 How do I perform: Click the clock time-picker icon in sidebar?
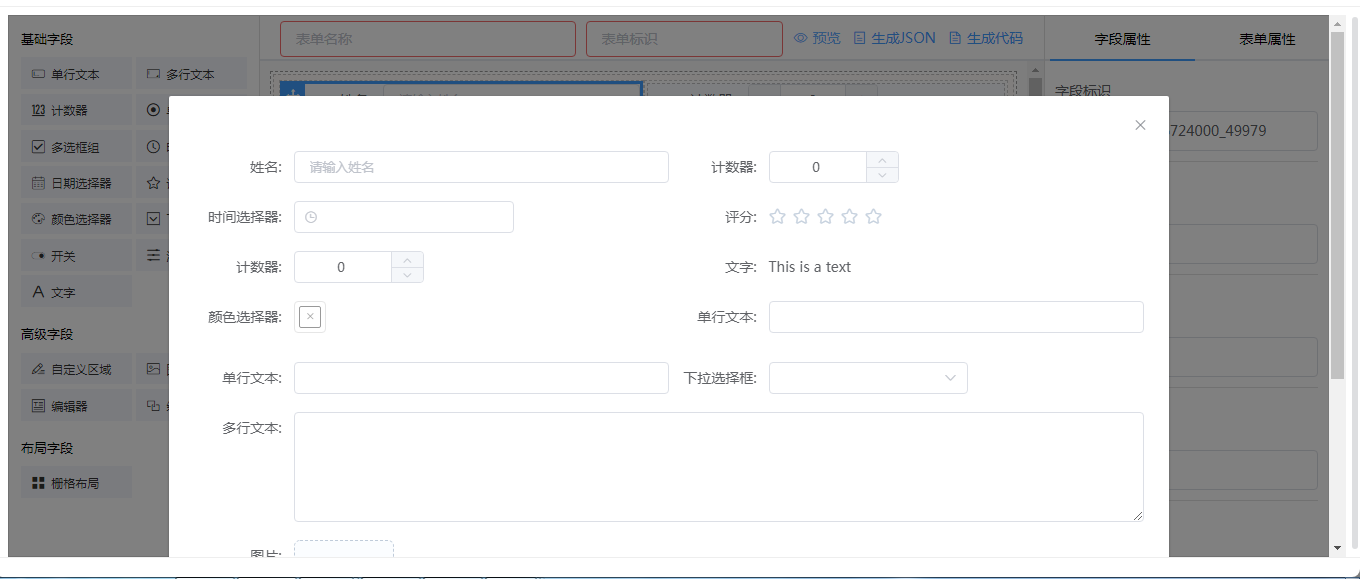pyautogui.click(x=153, y=147)
